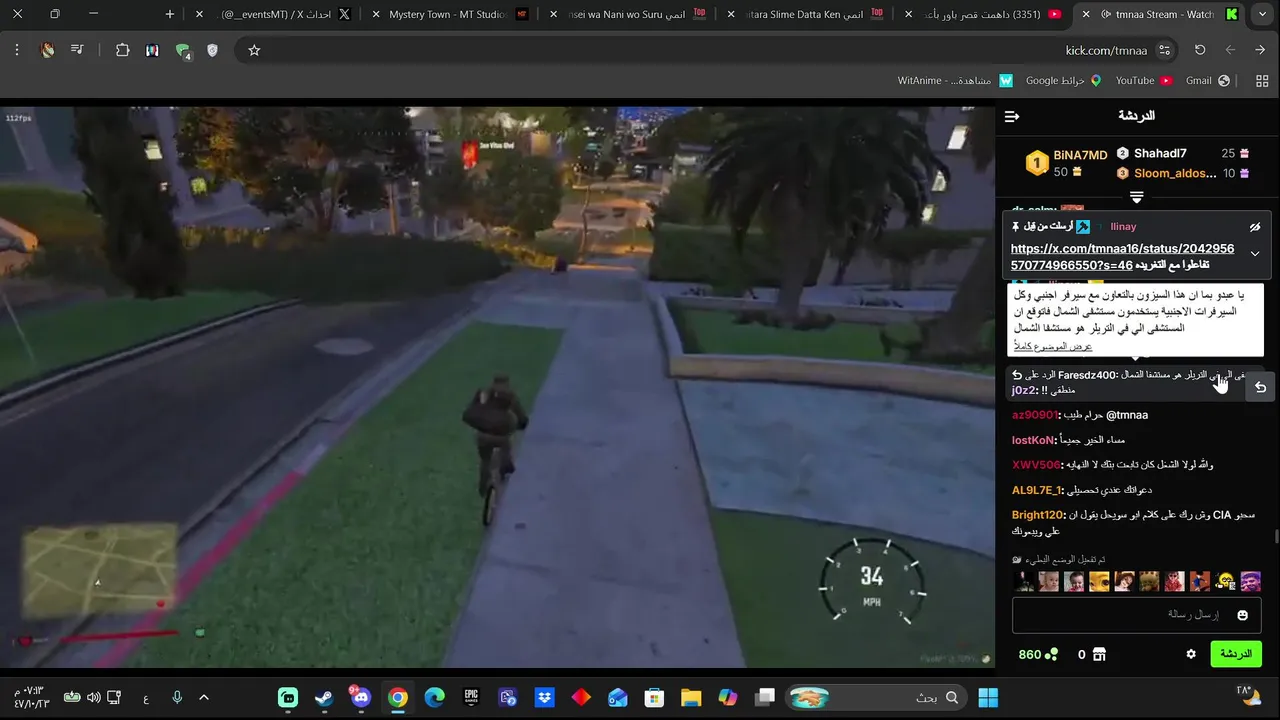View the 860 channel points balance
Screen dimensions: 1280x720
(1038, 655)
